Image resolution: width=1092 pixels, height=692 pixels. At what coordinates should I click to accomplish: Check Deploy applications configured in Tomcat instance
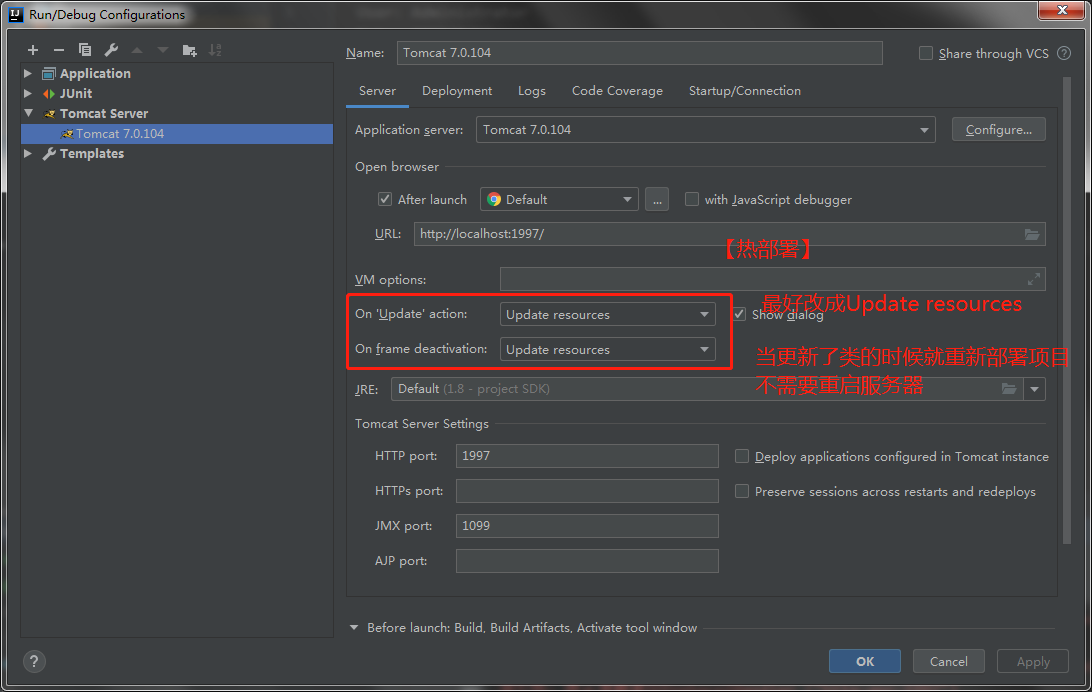click(x=742, y=456)
